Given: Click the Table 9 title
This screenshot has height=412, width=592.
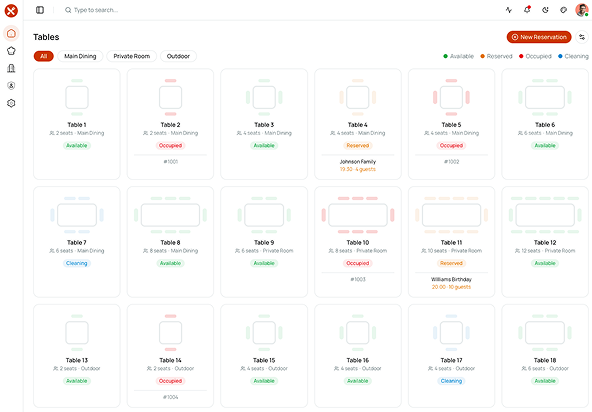Looking at the screenshot, I should (x=264, y=242).
